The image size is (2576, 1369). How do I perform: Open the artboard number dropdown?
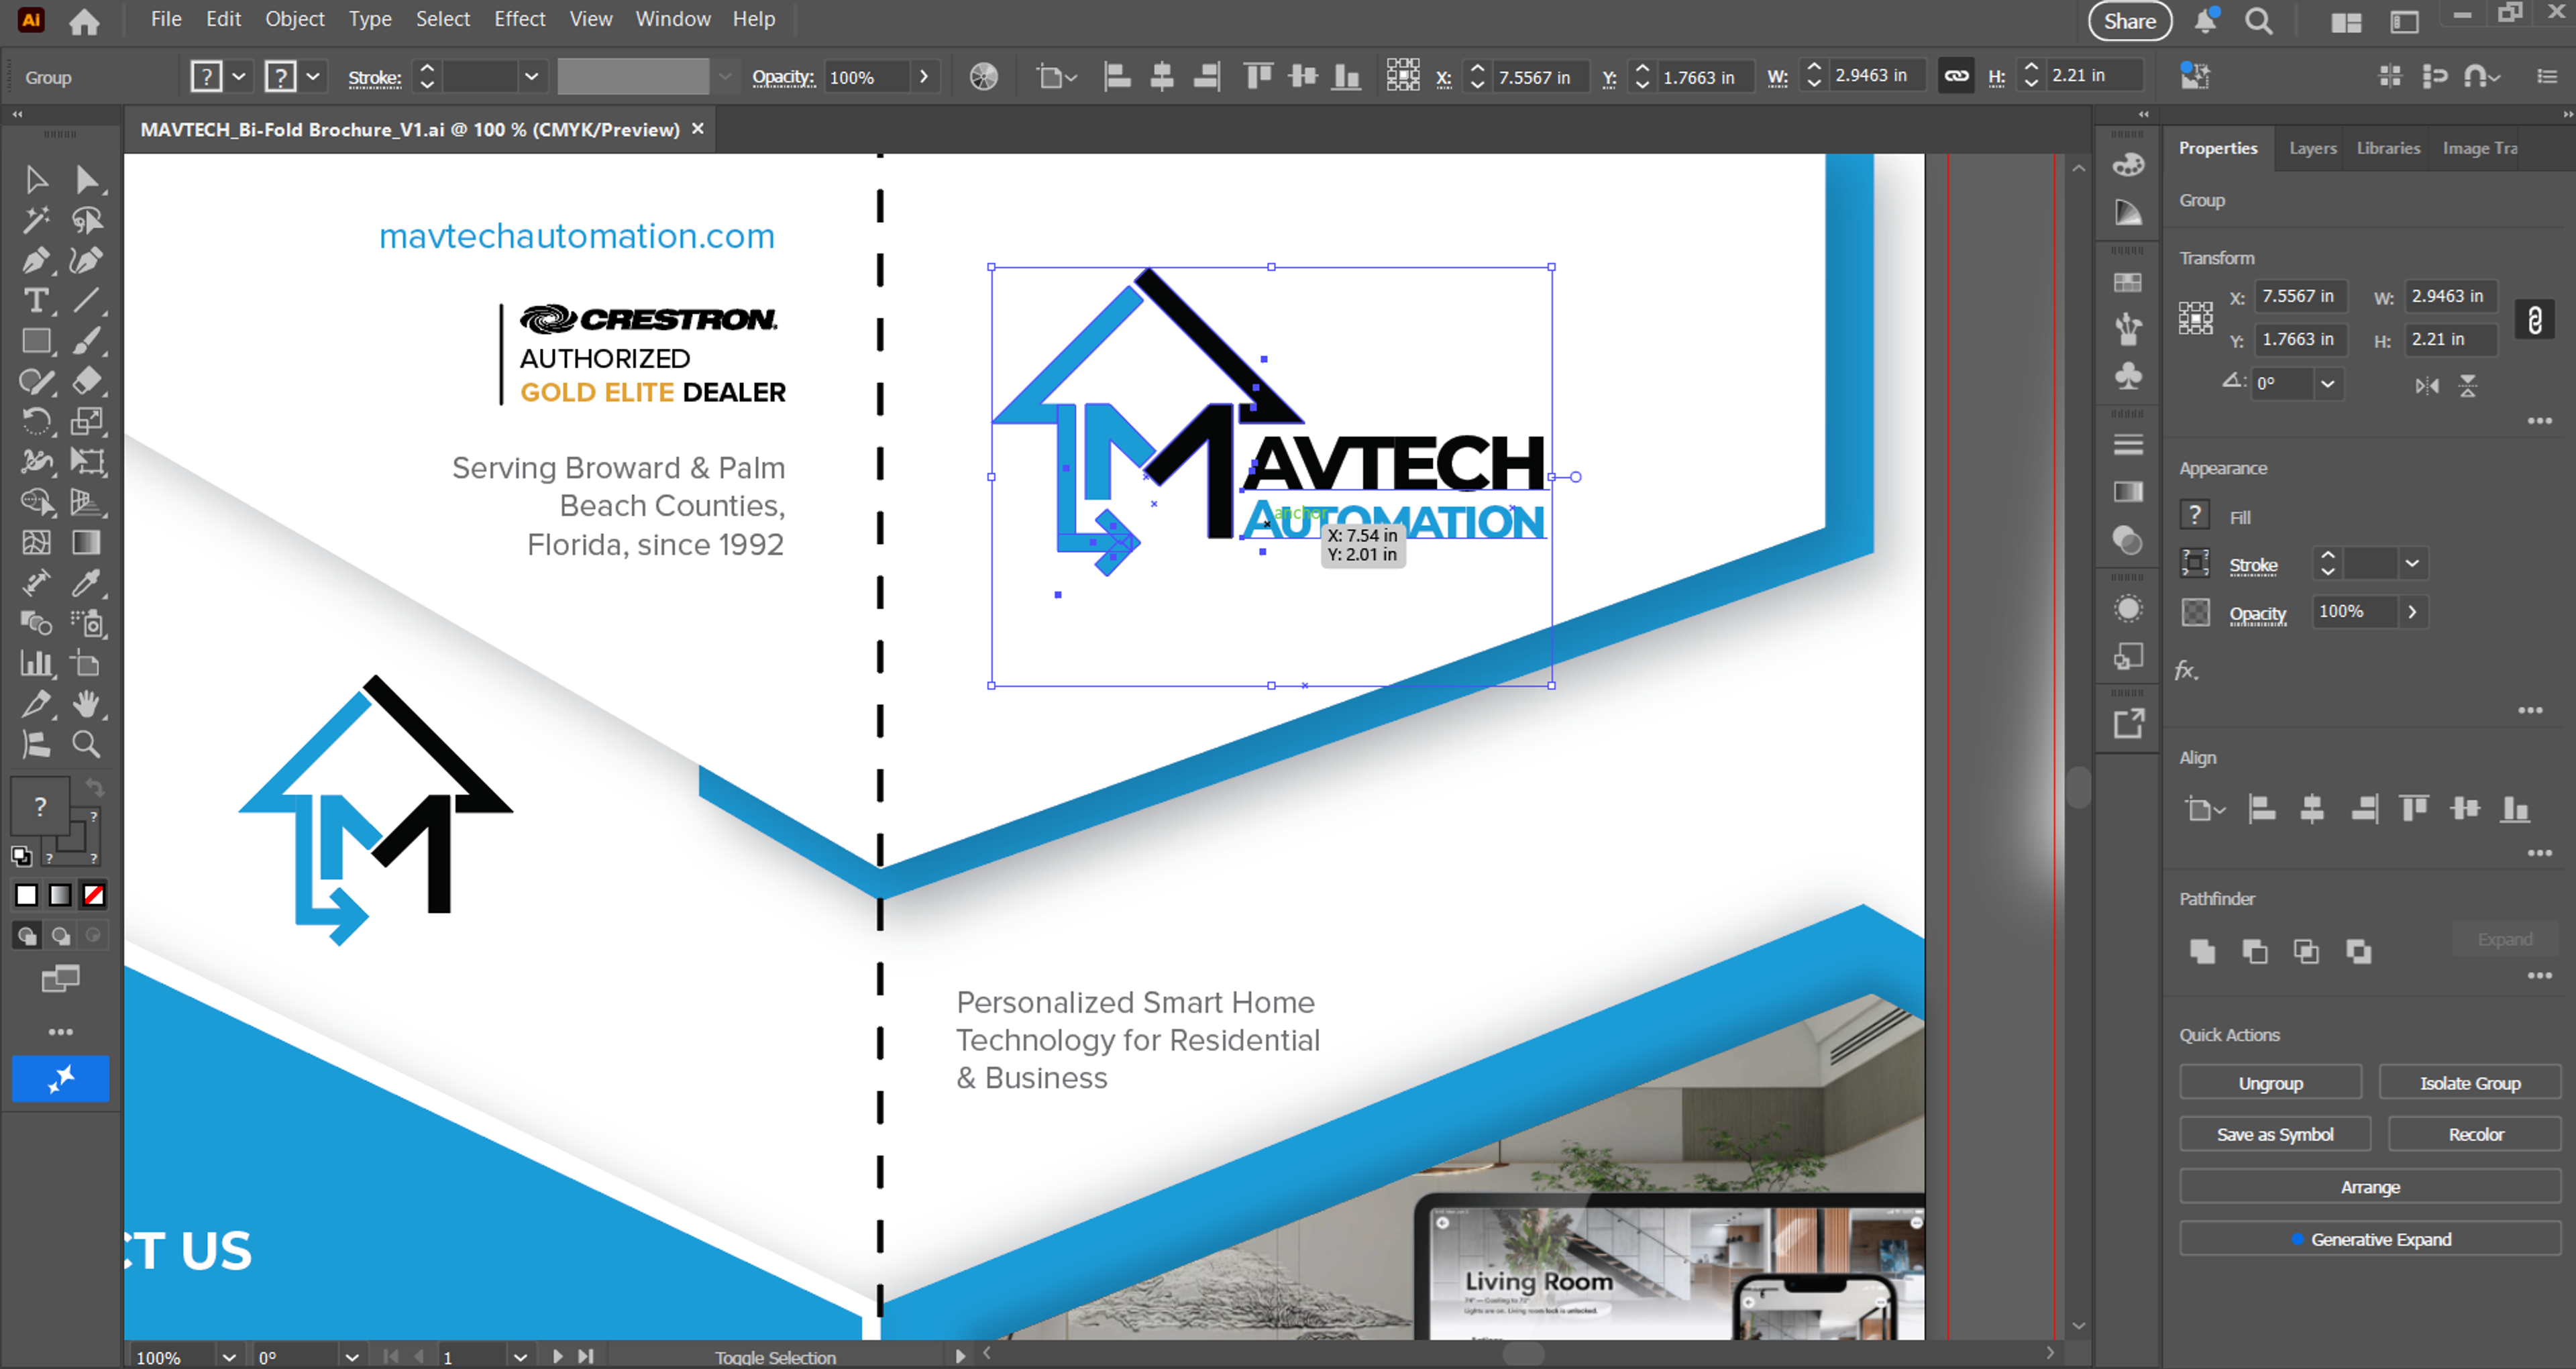[x=520, y=1357]
